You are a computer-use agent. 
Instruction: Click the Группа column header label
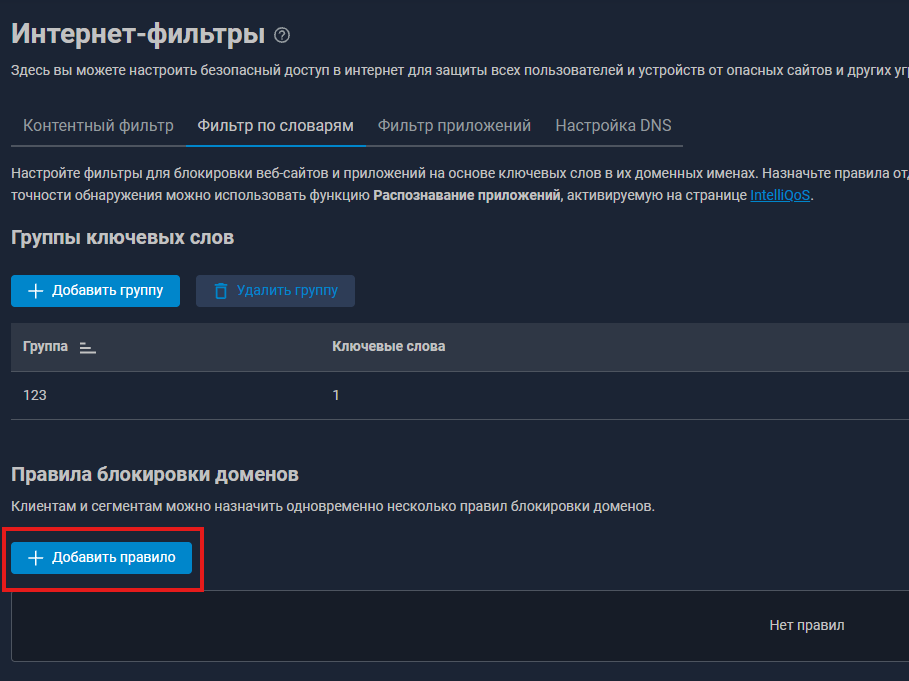(x=45, y=347)
